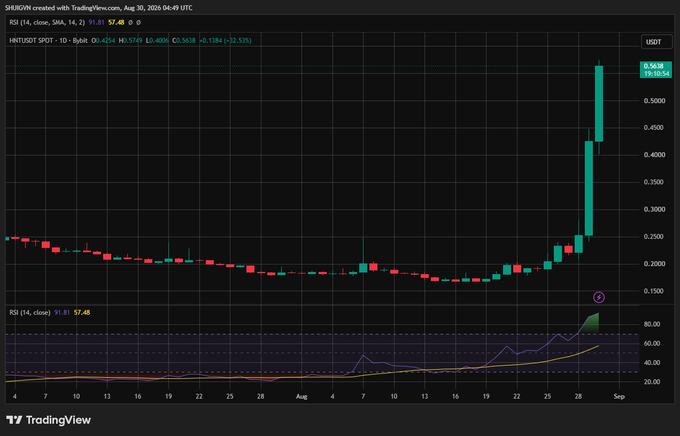Click the Sep label on date axis
This screenshot has height=436, width=680.
pos(619,397)
